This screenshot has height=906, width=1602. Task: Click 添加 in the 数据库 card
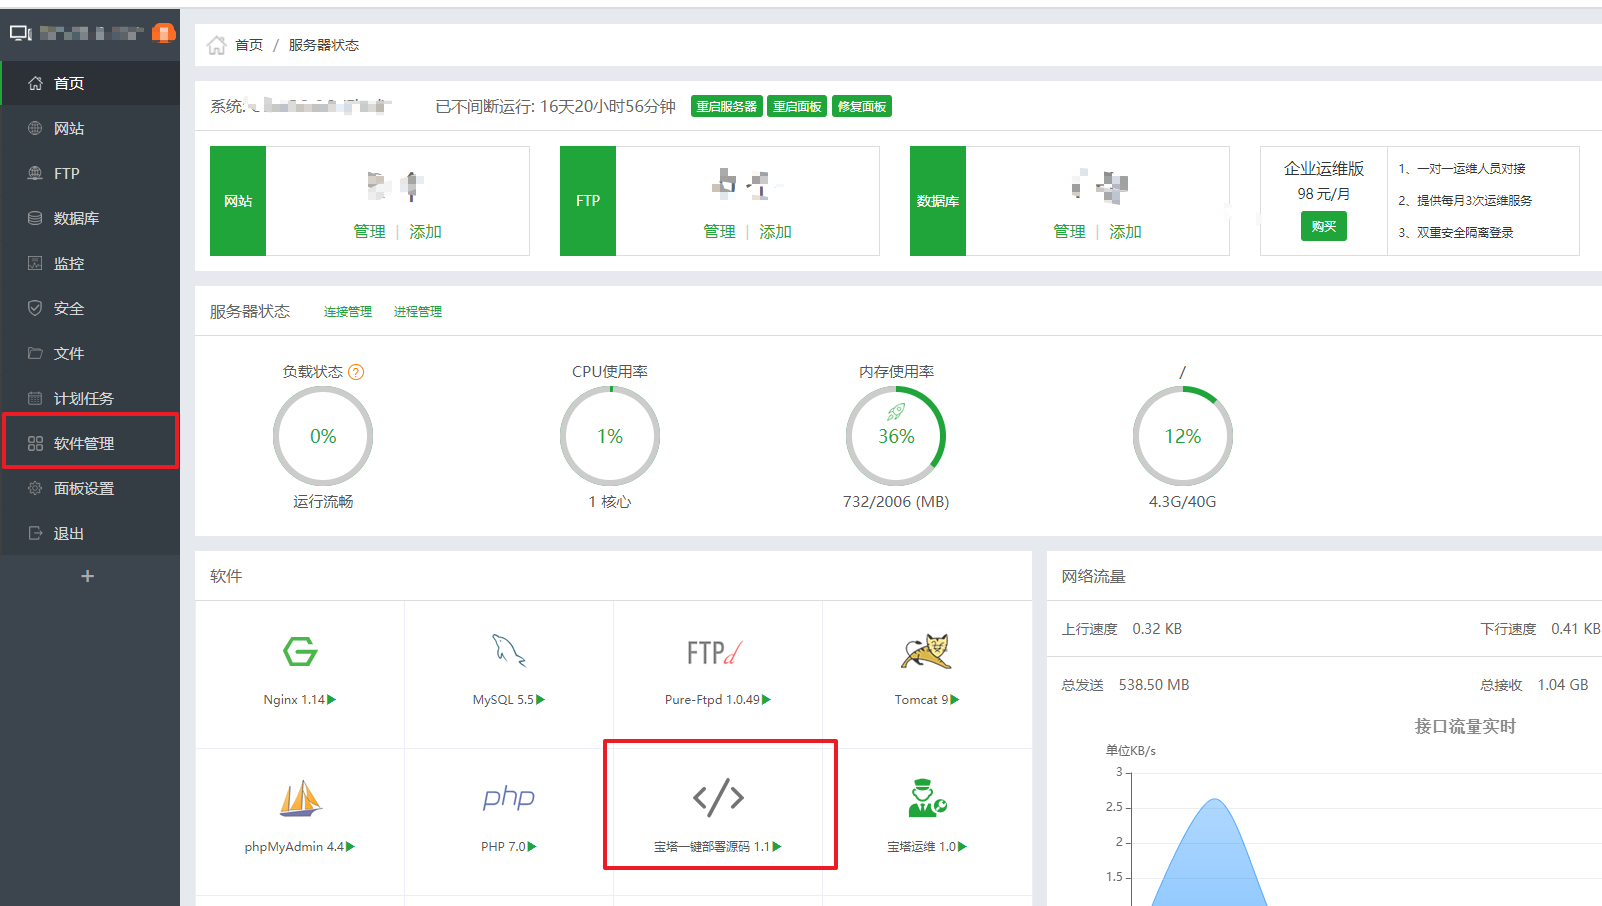(x=1125, y=231)
